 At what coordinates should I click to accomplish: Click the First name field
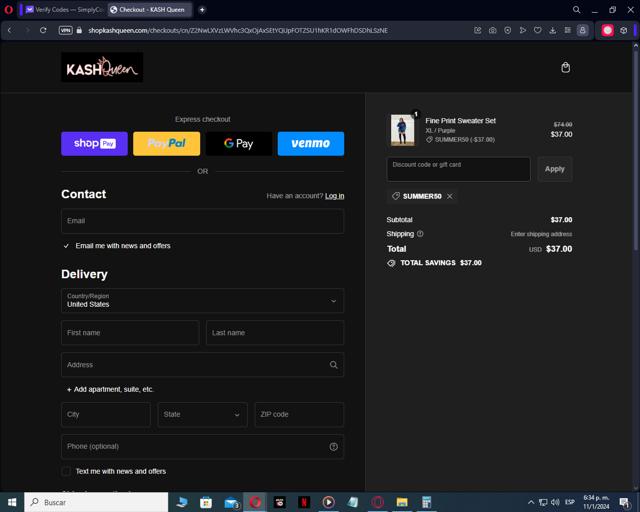click(130, 333)
